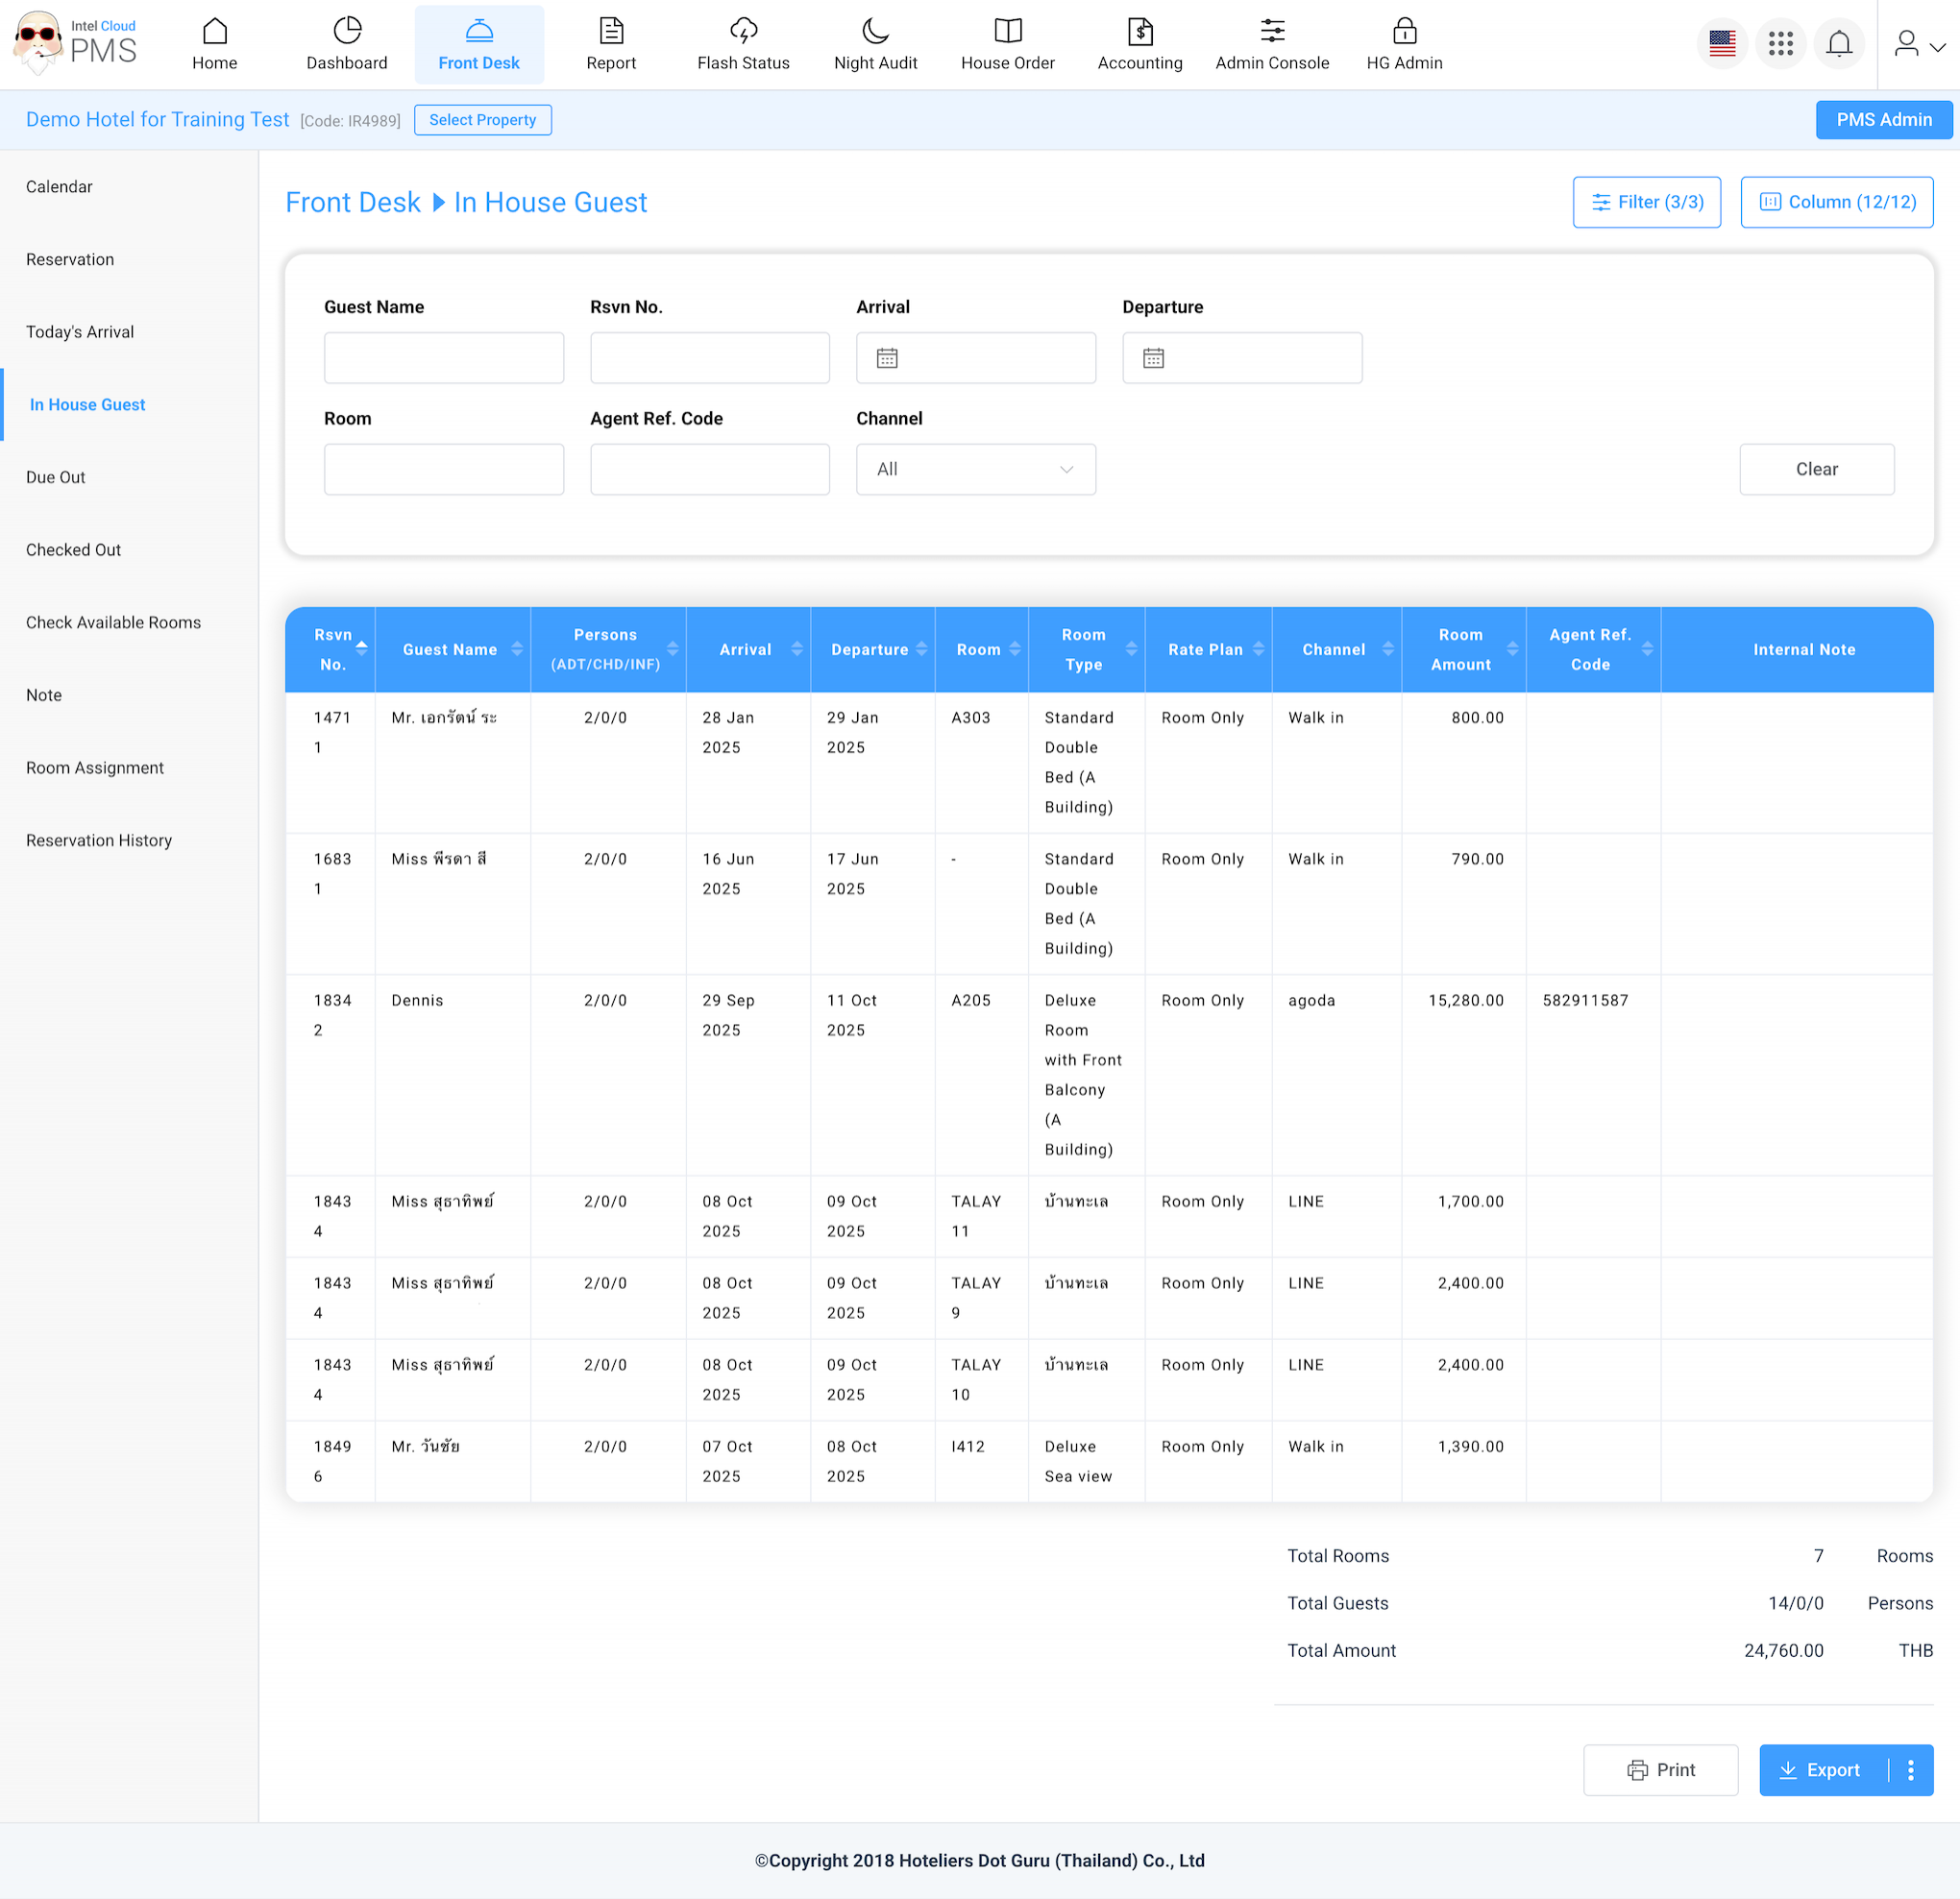Viewport: 1960px width, 1899px height.
Task: Open Night Audit moon icon
Action: click(x=875, y=31)
